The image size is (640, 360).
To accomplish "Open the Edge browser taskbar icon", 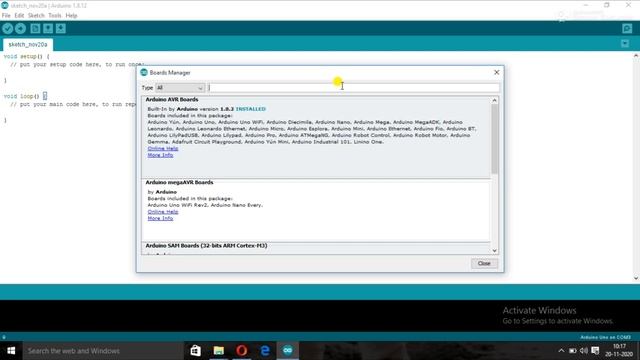I will click(x=265, y=351).
